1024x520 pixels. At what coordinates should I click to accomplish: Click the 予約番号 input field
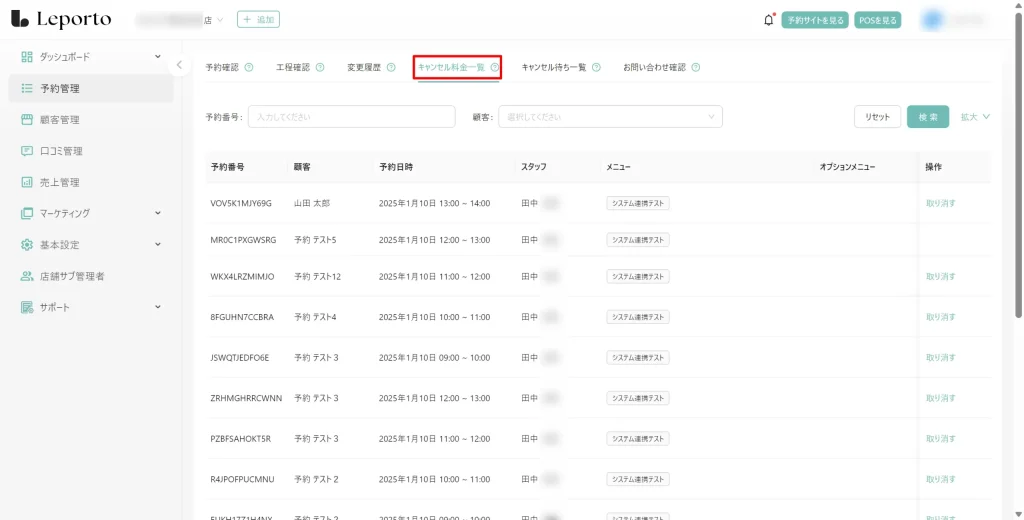337,117
